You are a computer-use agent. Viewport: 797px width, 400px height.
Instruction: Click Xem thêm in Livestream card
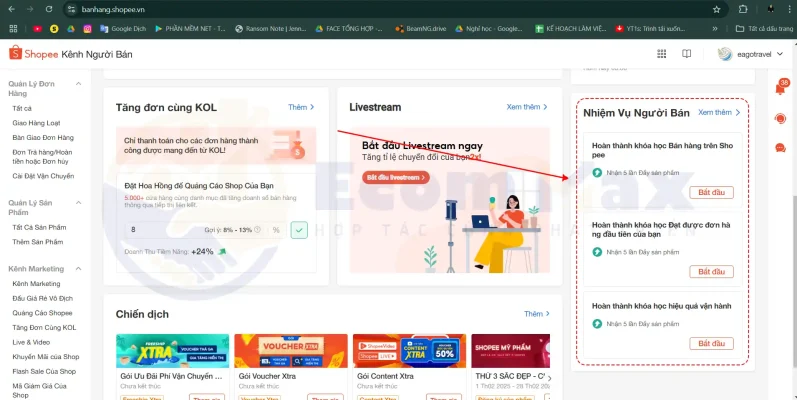coord(527,107)
